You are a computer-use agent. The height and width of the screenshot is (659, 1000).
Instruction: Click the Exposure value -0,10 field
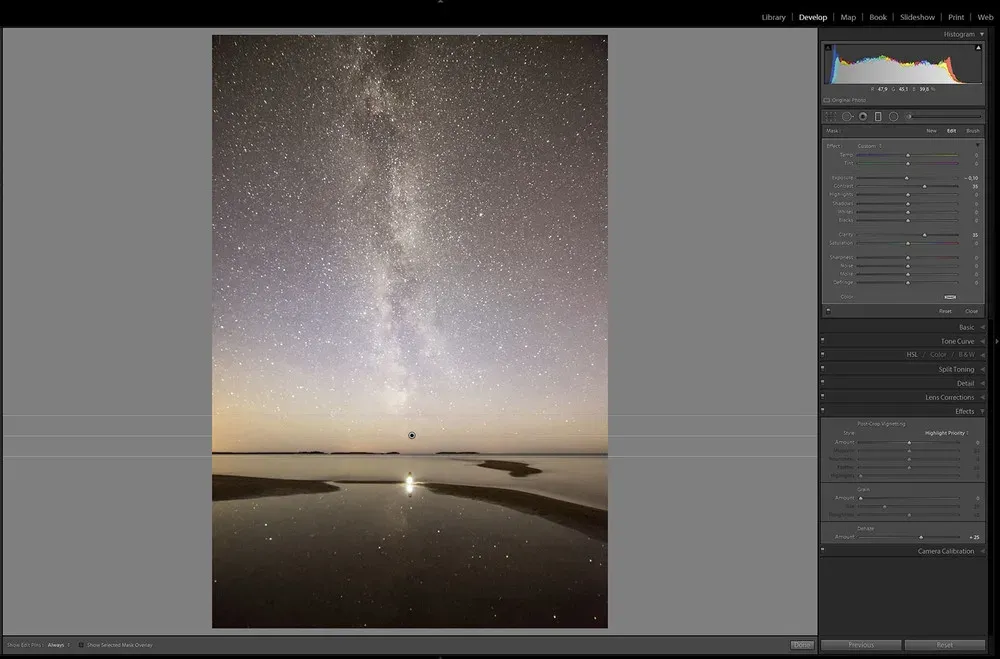[x=971, y=178]
